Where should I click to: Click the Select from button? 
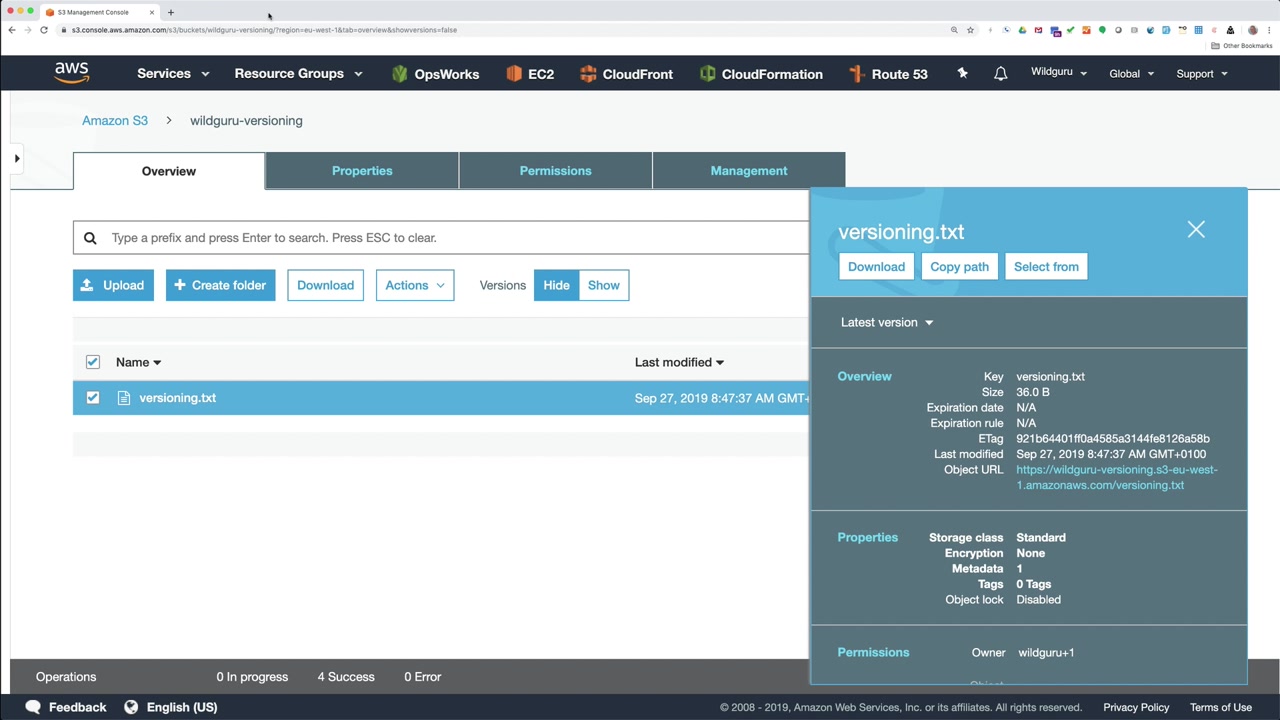(1046, 267)
